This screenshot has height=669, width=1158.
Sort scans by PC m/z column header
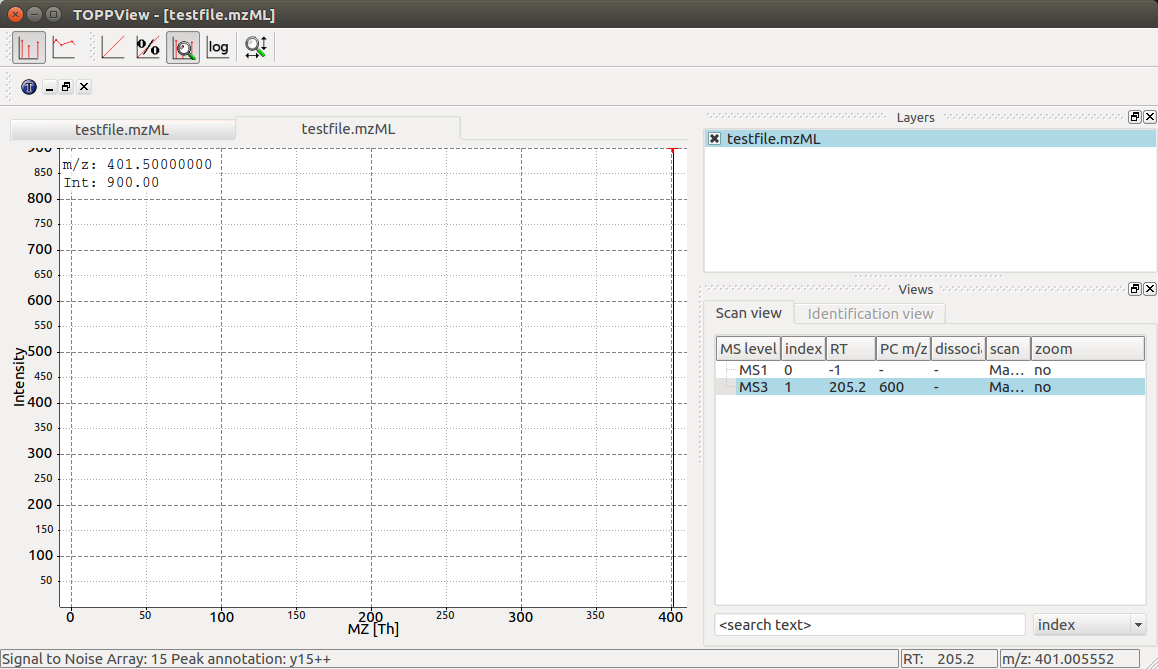pos(903,349)
